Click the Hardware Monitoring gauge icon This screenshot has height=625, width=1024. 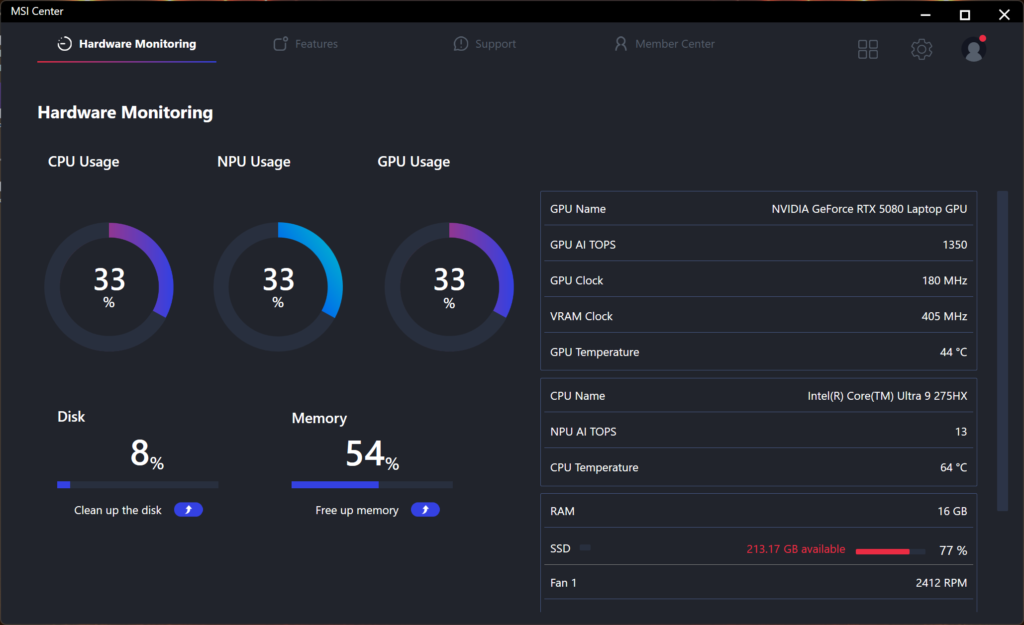pos(64,44)
